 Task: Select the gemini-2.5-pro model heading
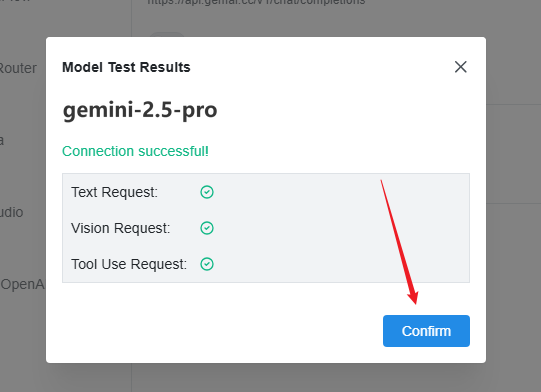pyautogui.click(x=140, y=110)
